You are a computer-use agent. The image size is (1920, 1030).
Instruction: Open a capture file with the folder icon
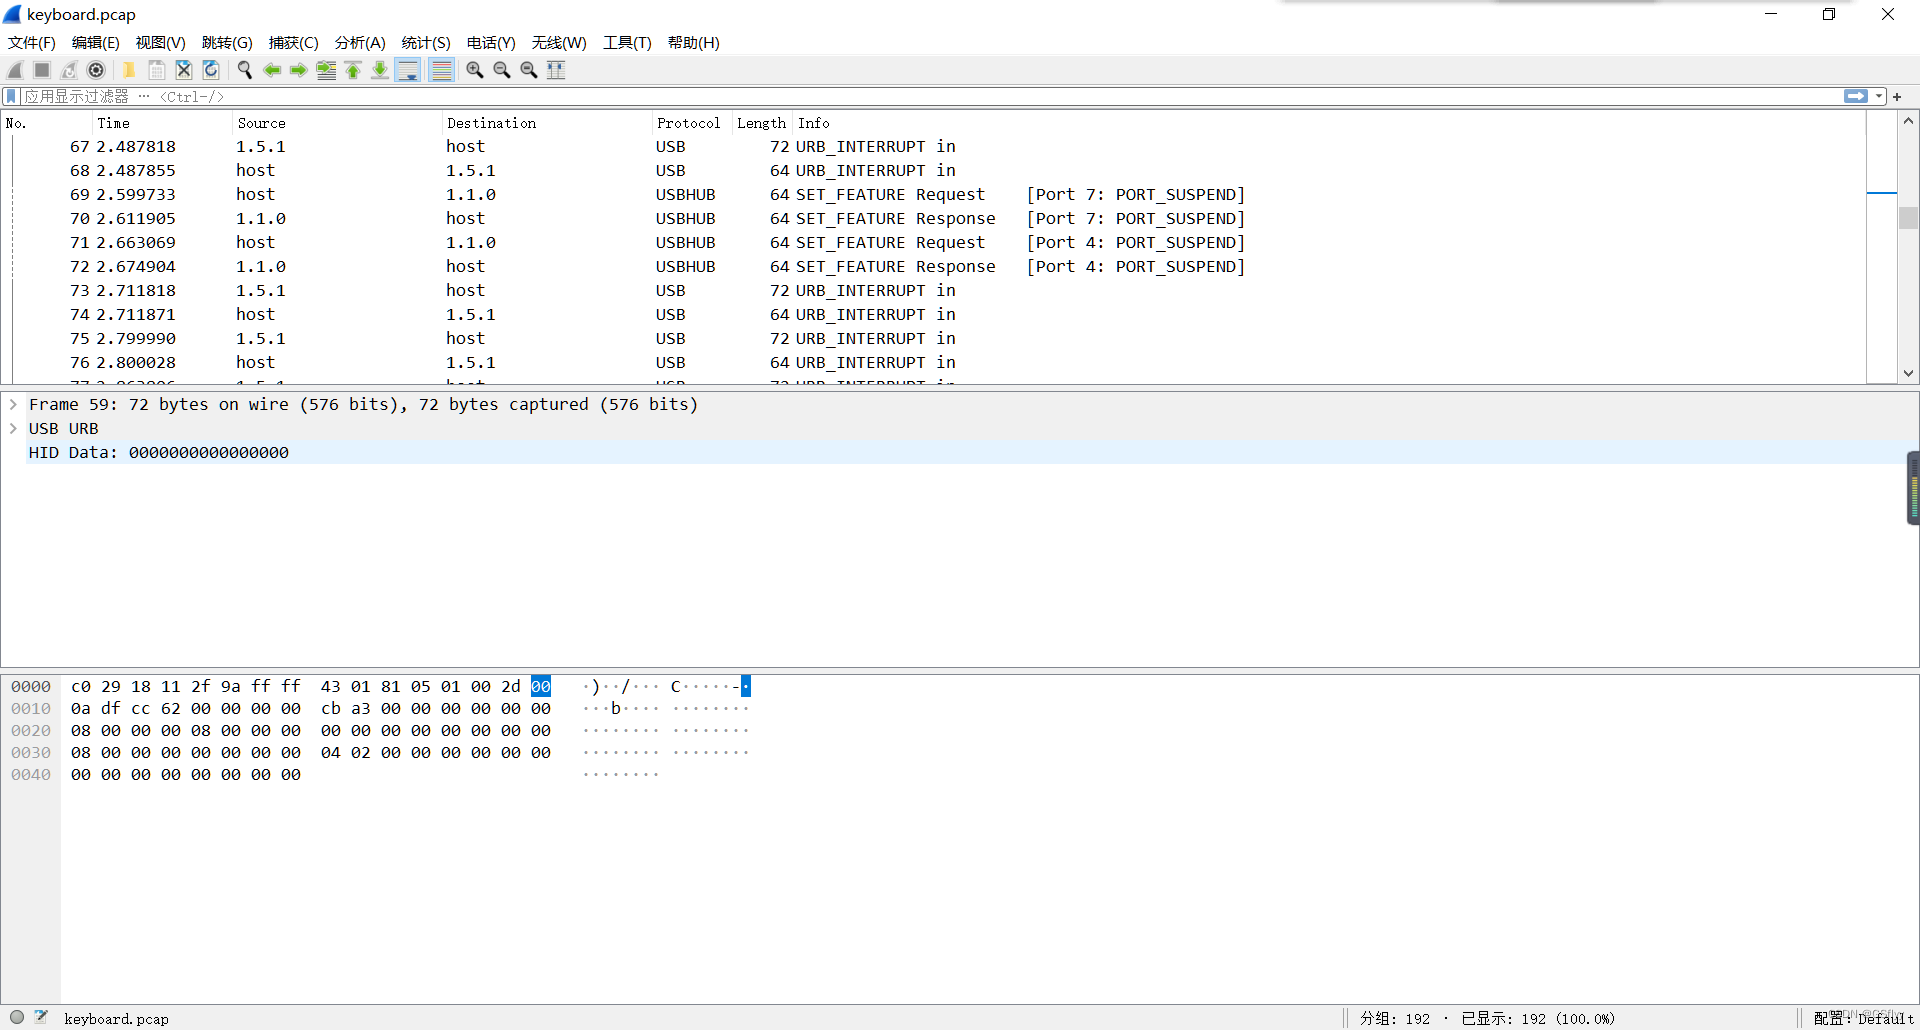click(x=129, y=70)
